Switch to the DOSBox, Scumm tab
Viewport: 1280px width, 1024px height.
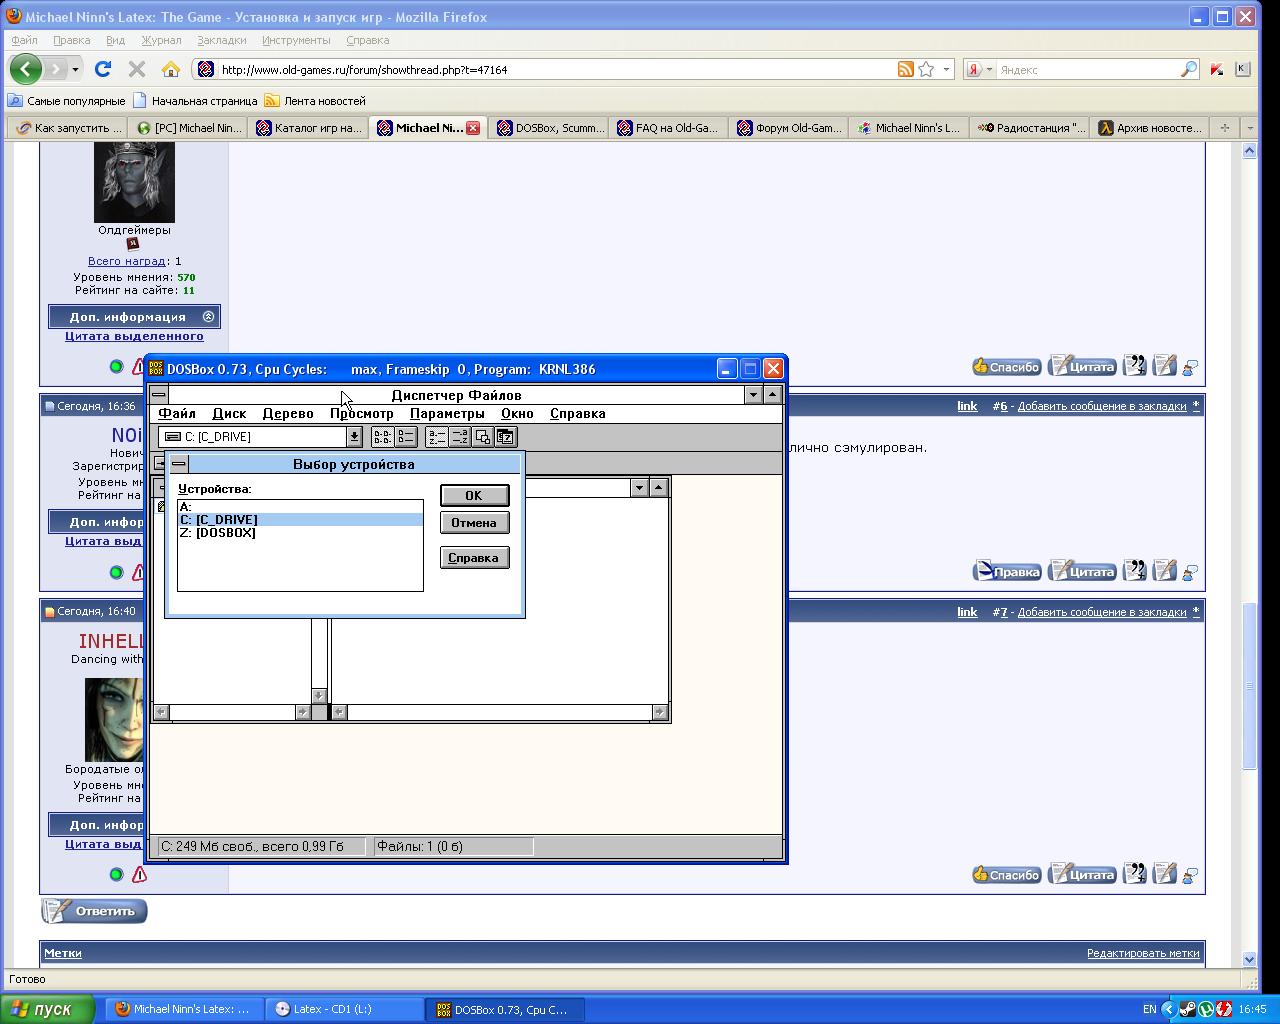(x=550, y=128)
